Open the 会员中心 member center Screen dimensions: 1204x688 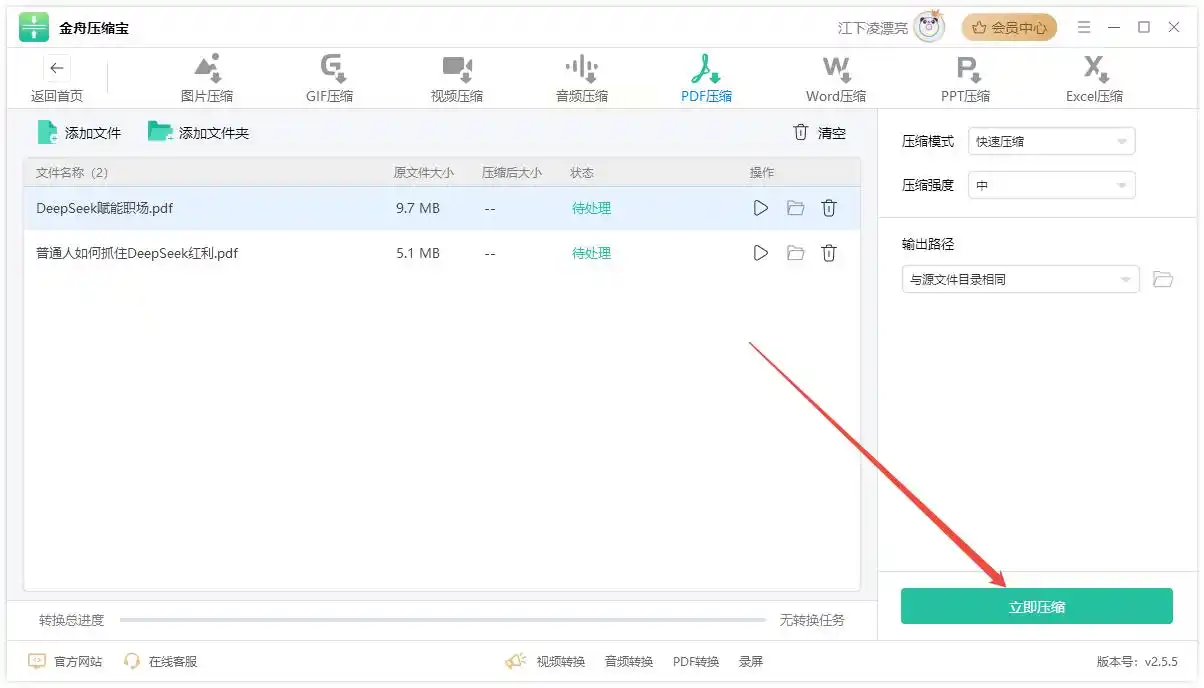(x=1009, y=28)
